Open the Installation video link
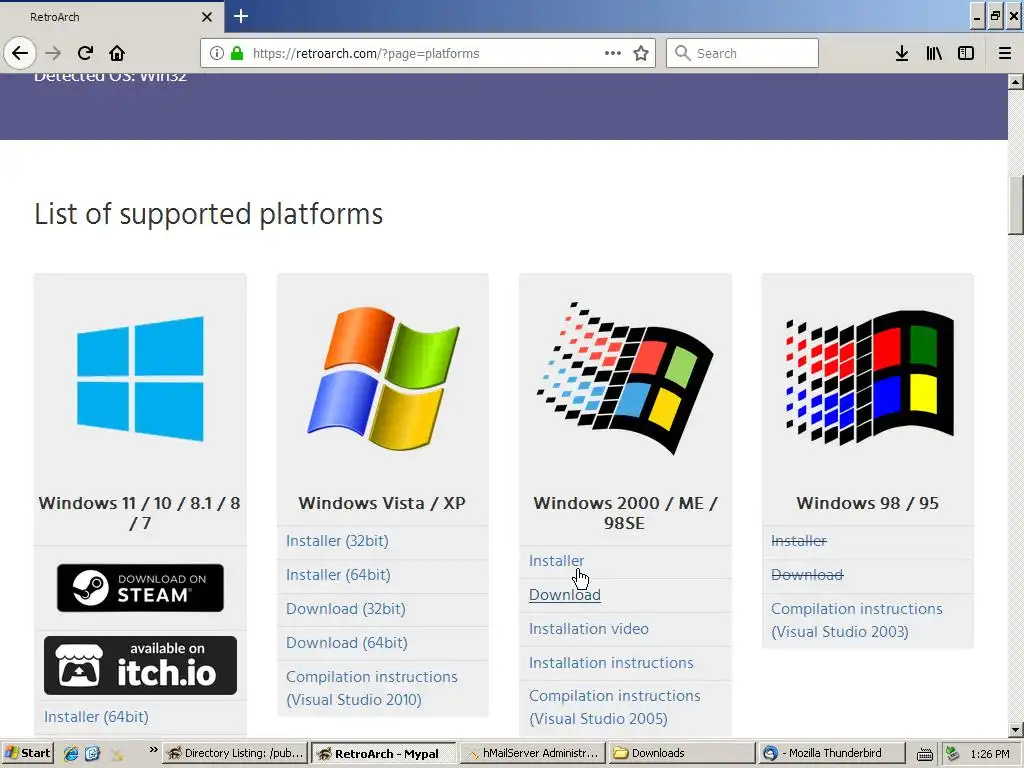This screenshot has height=768, width=1024. point(588,628)
